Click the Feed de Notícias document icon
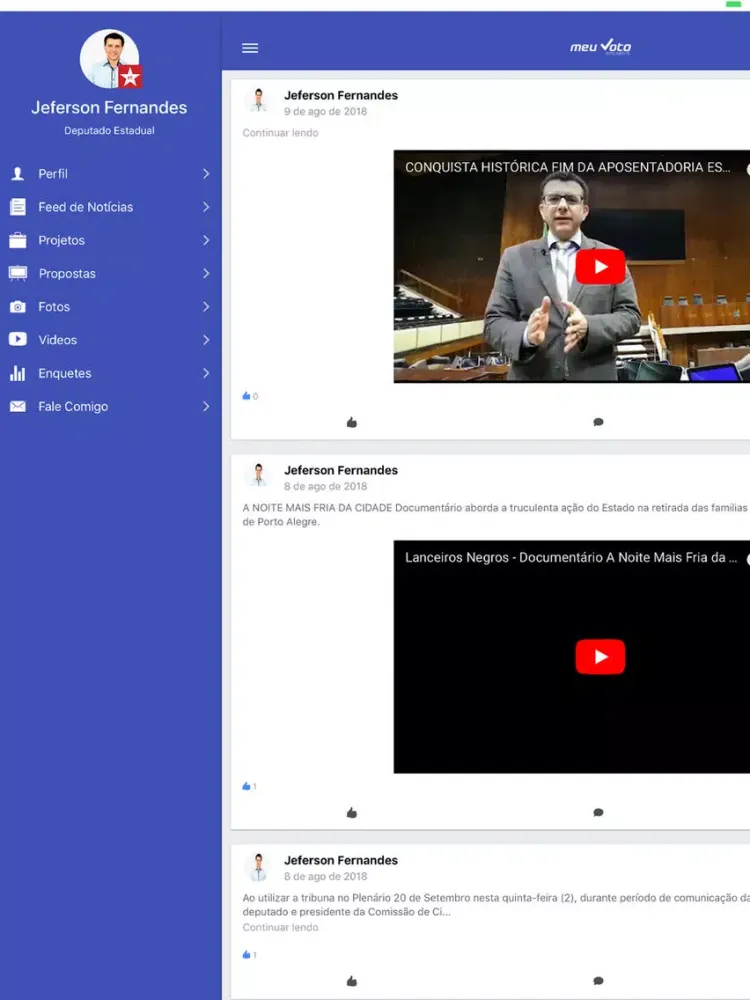Viewport: 750px width, 1000px height. [x=18, y=207]
